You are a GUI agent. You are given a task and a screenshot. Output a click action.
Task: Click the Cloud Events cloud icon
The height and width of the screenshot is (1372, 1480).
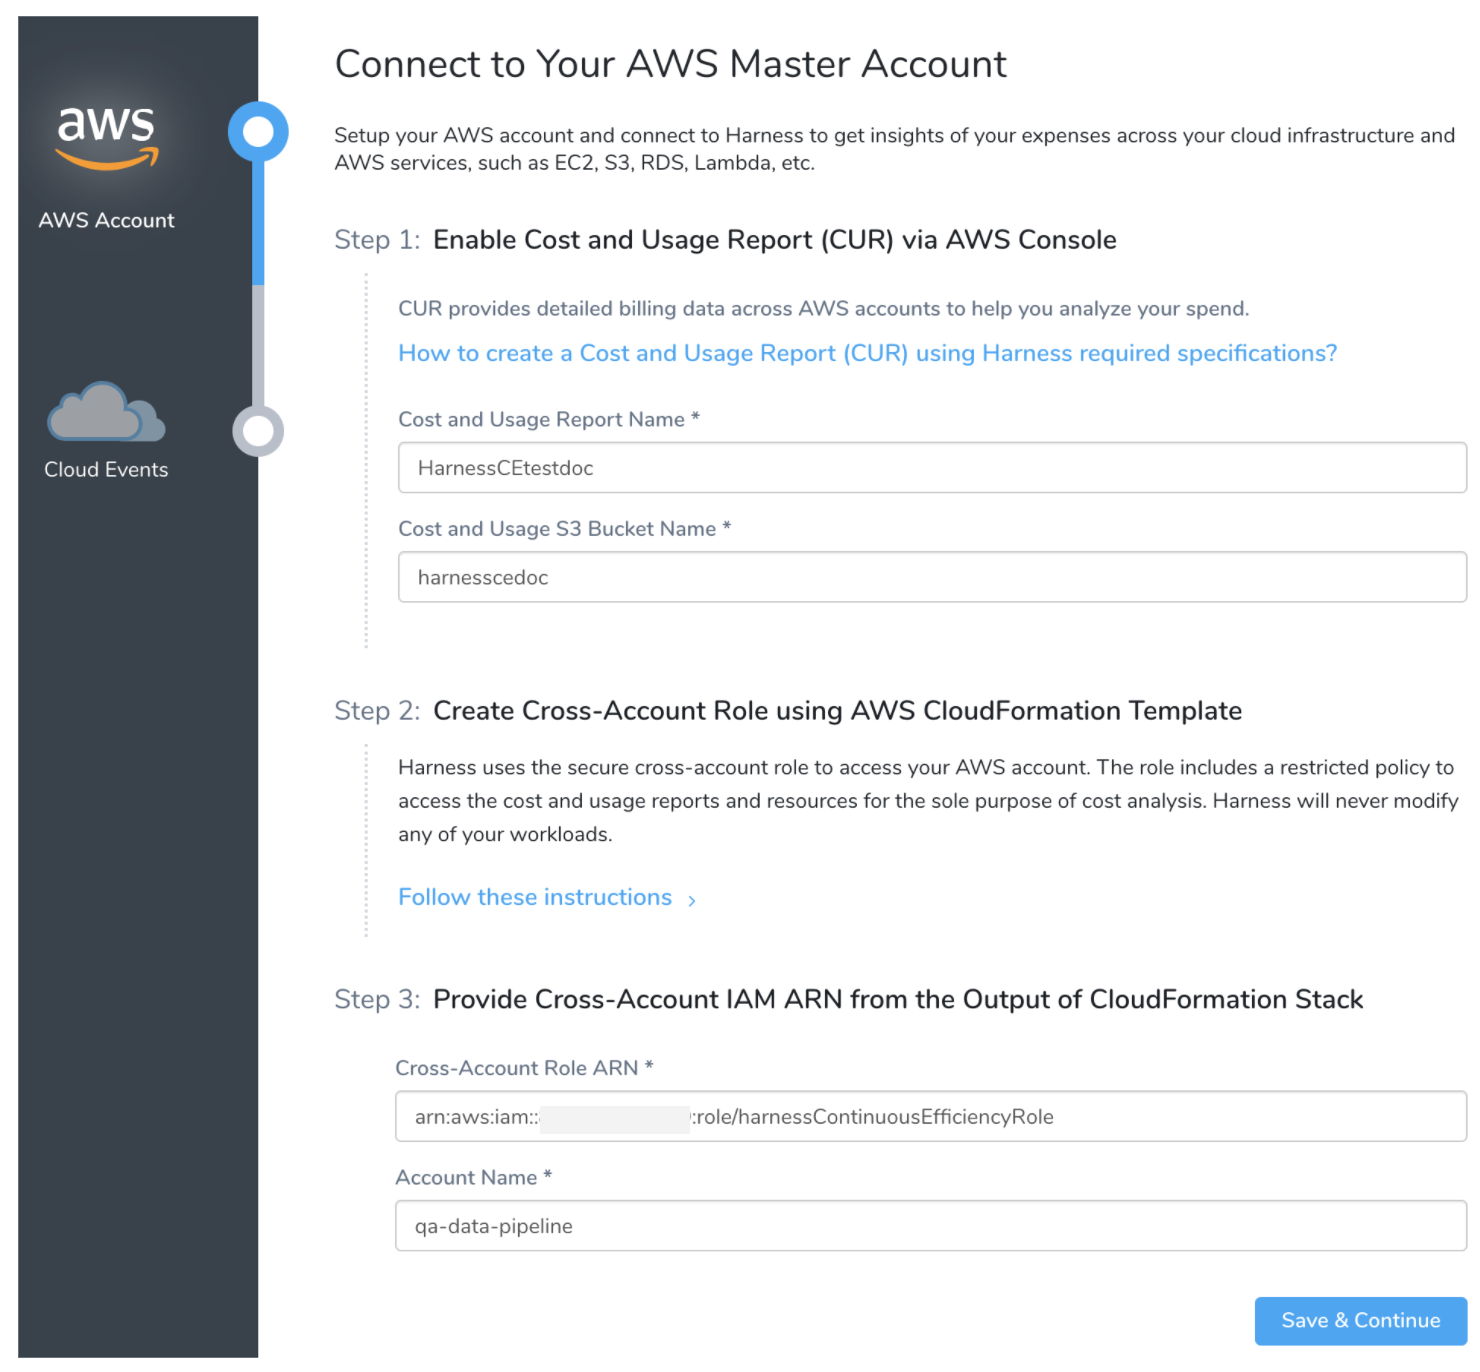(106, 412)
